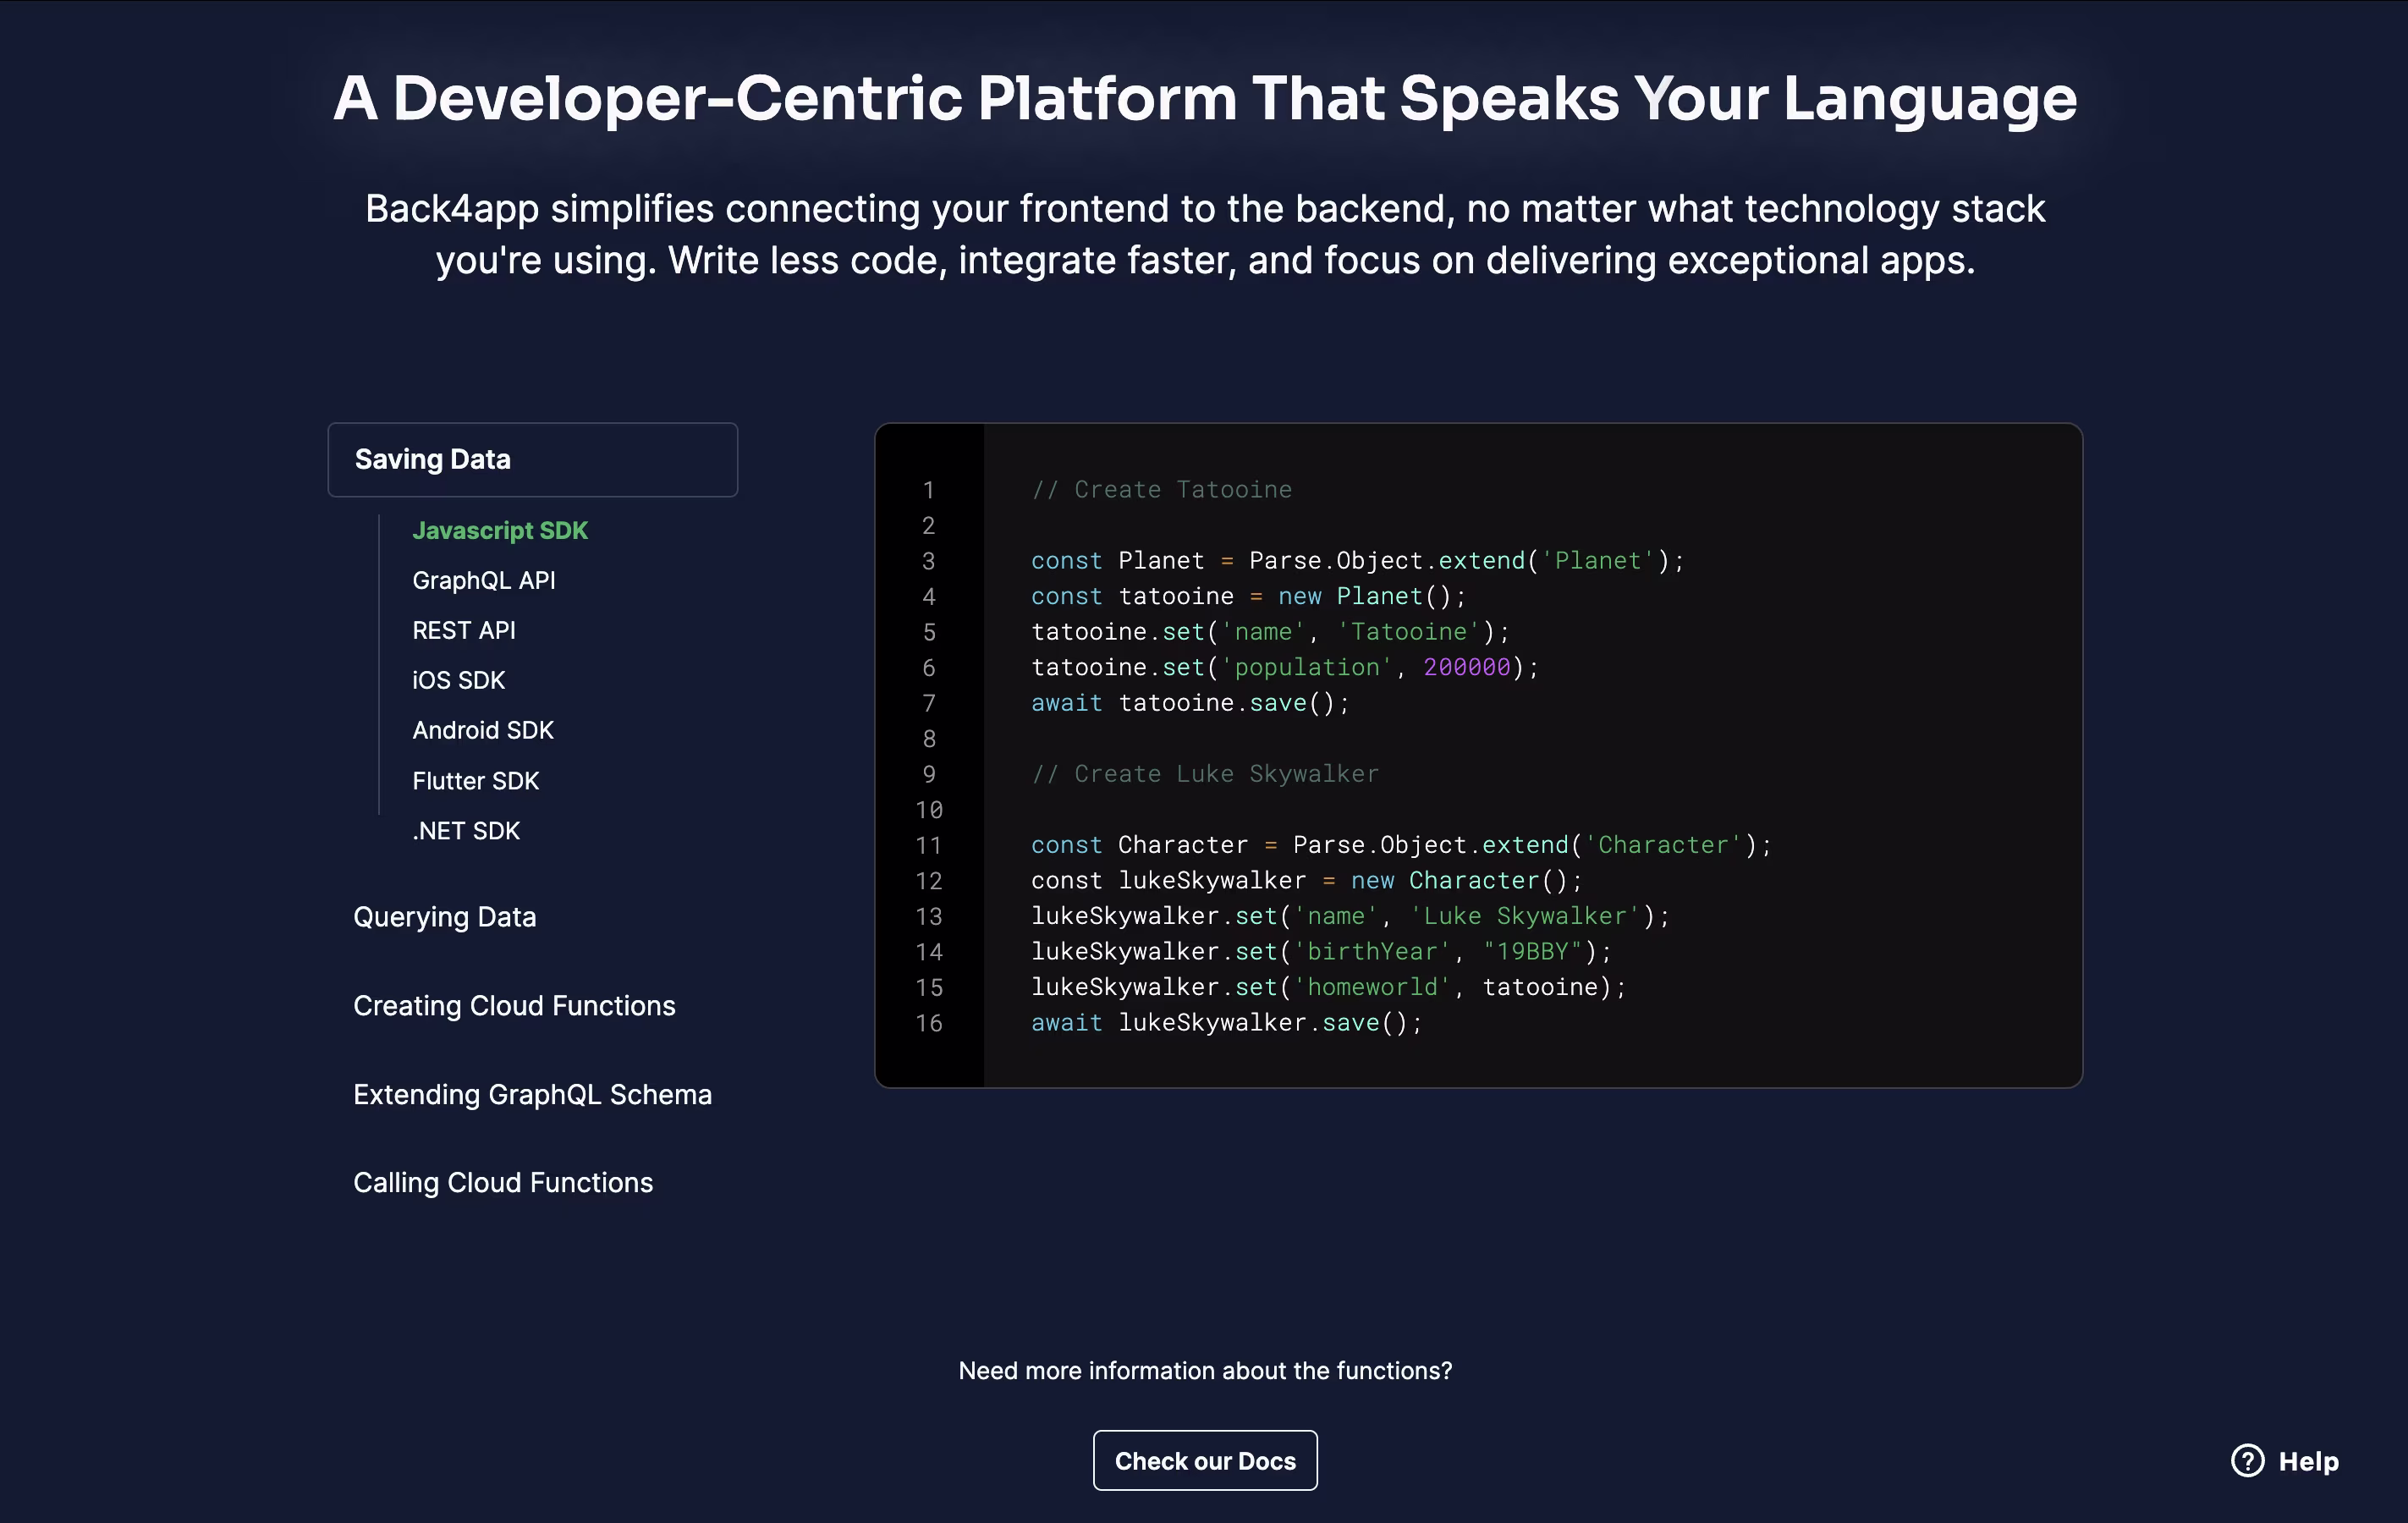Choose the REST API code sample
Screen dimensions: 2408x1523
point(463,630)
